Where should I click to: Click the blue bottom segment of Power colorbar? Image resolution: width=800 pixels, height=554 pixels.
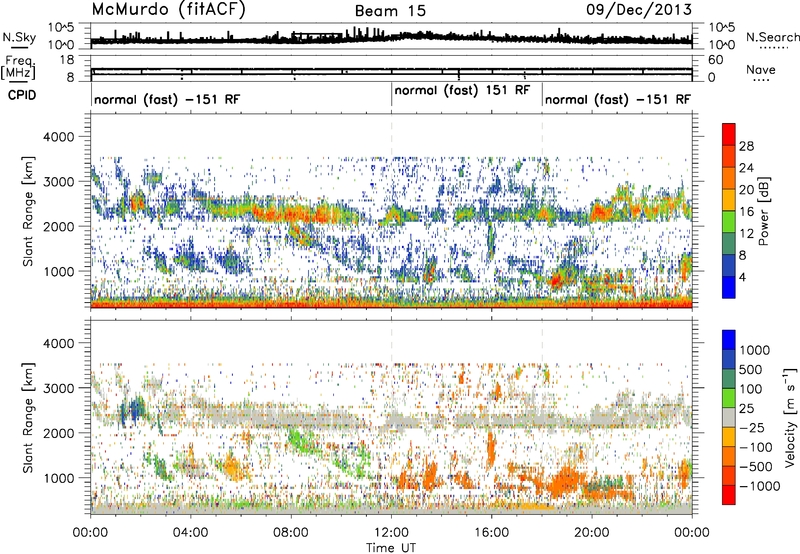coord(729,287)
